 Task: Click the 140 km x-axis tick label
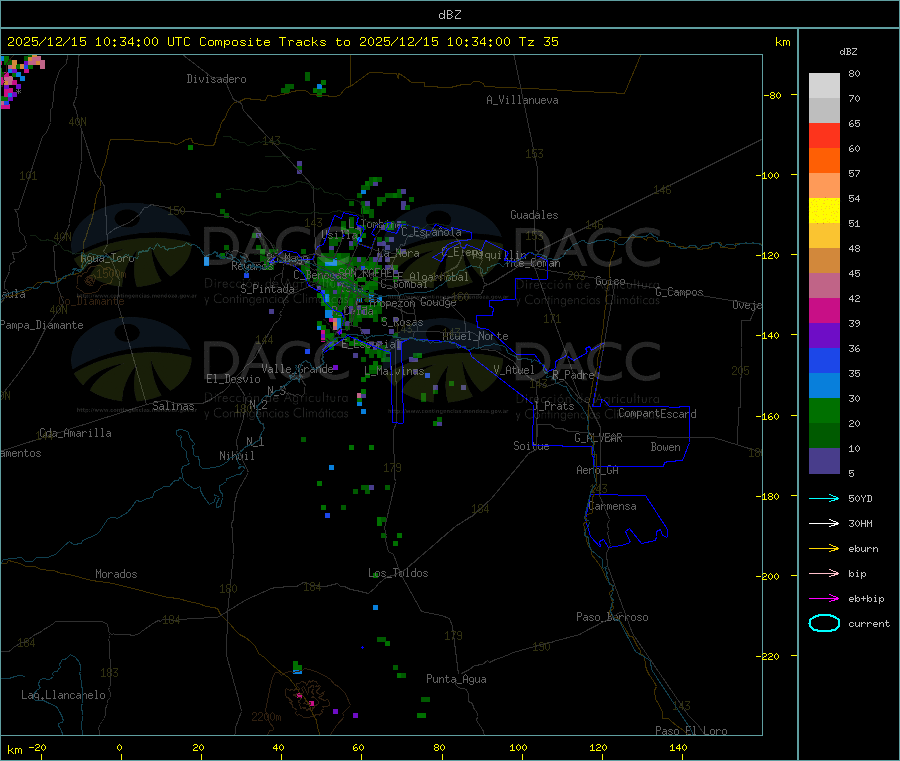click(678, 748)
